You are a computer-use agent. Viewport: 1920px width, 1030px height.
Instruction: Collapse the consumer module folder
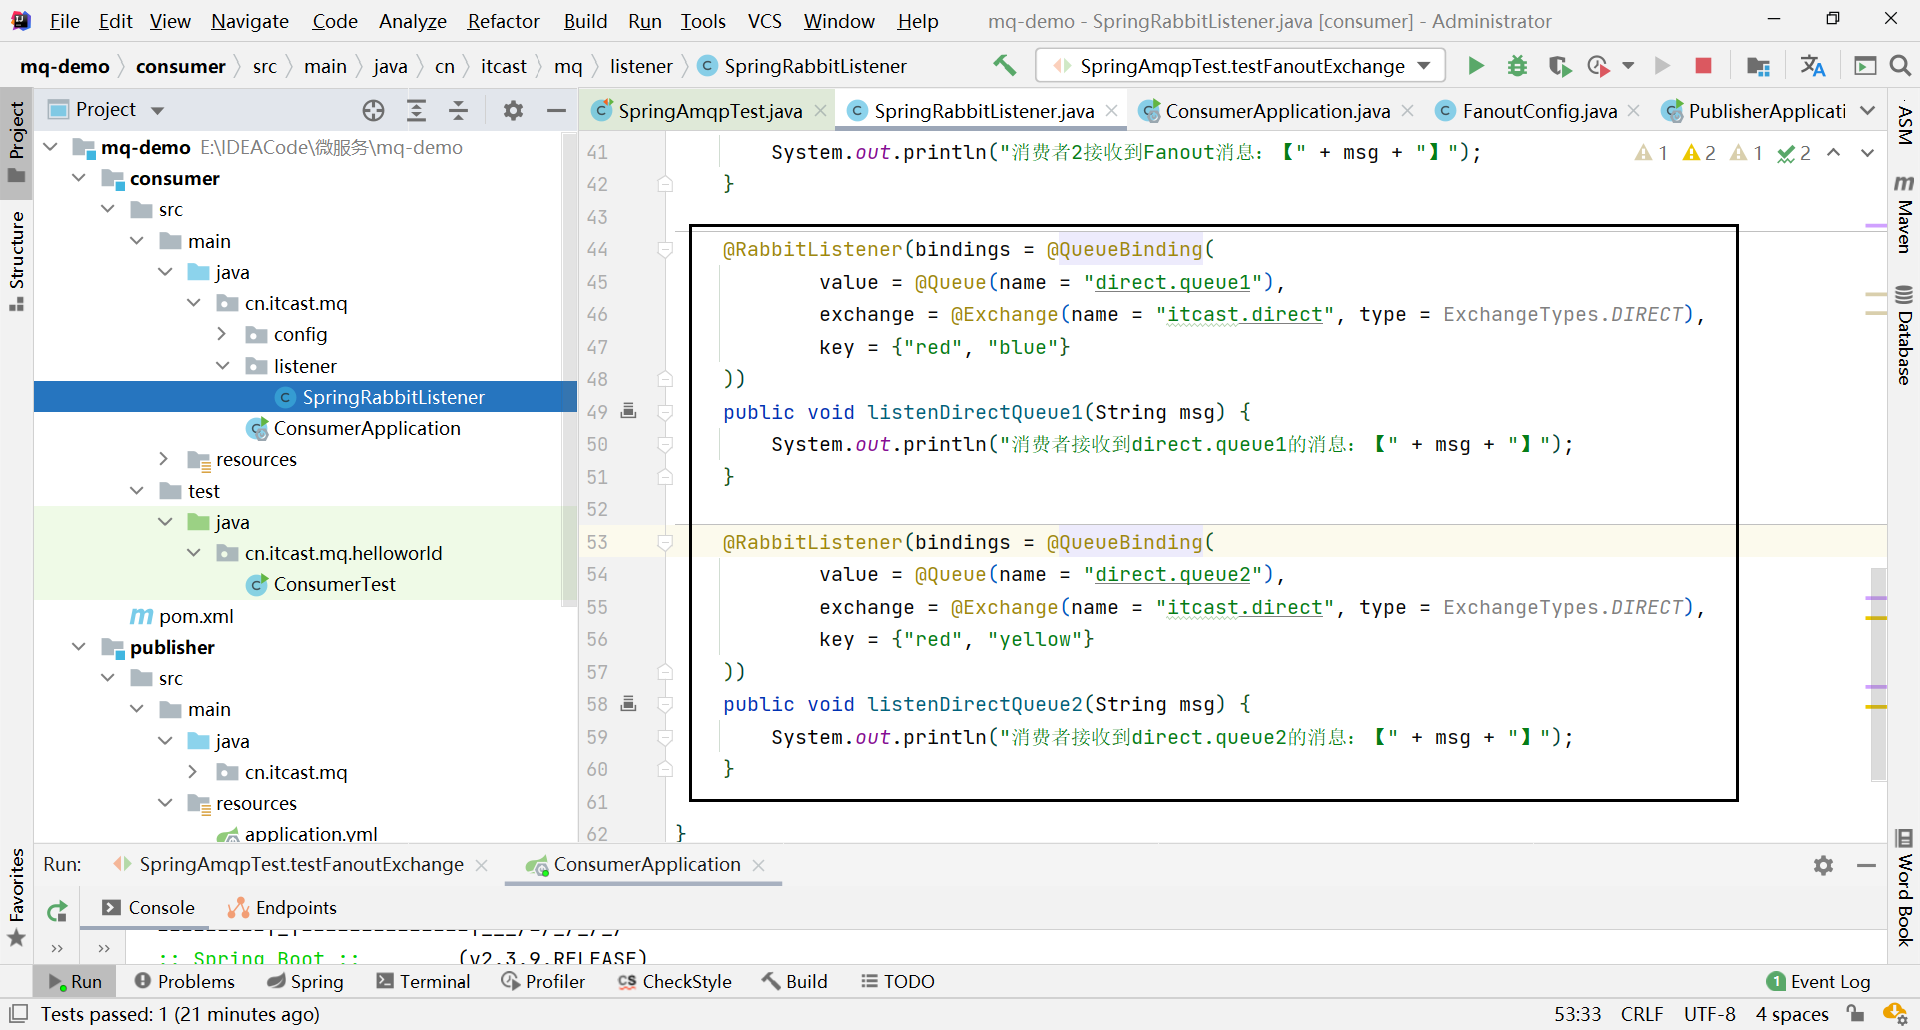(x=79, y=178)
